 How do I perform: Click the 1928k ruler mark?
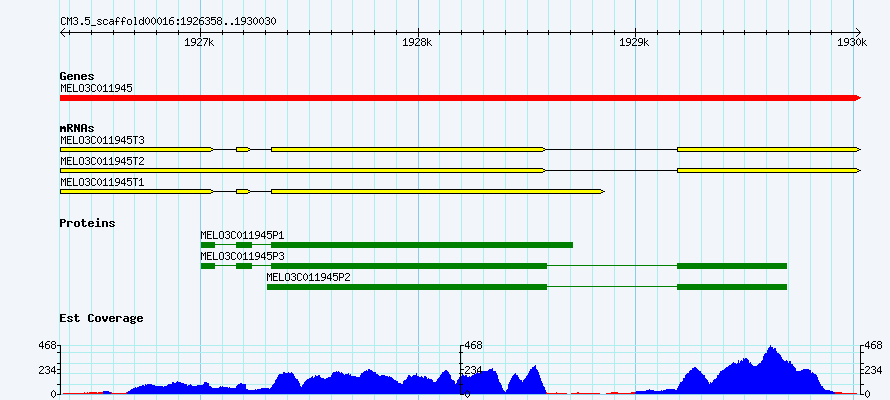417,43
